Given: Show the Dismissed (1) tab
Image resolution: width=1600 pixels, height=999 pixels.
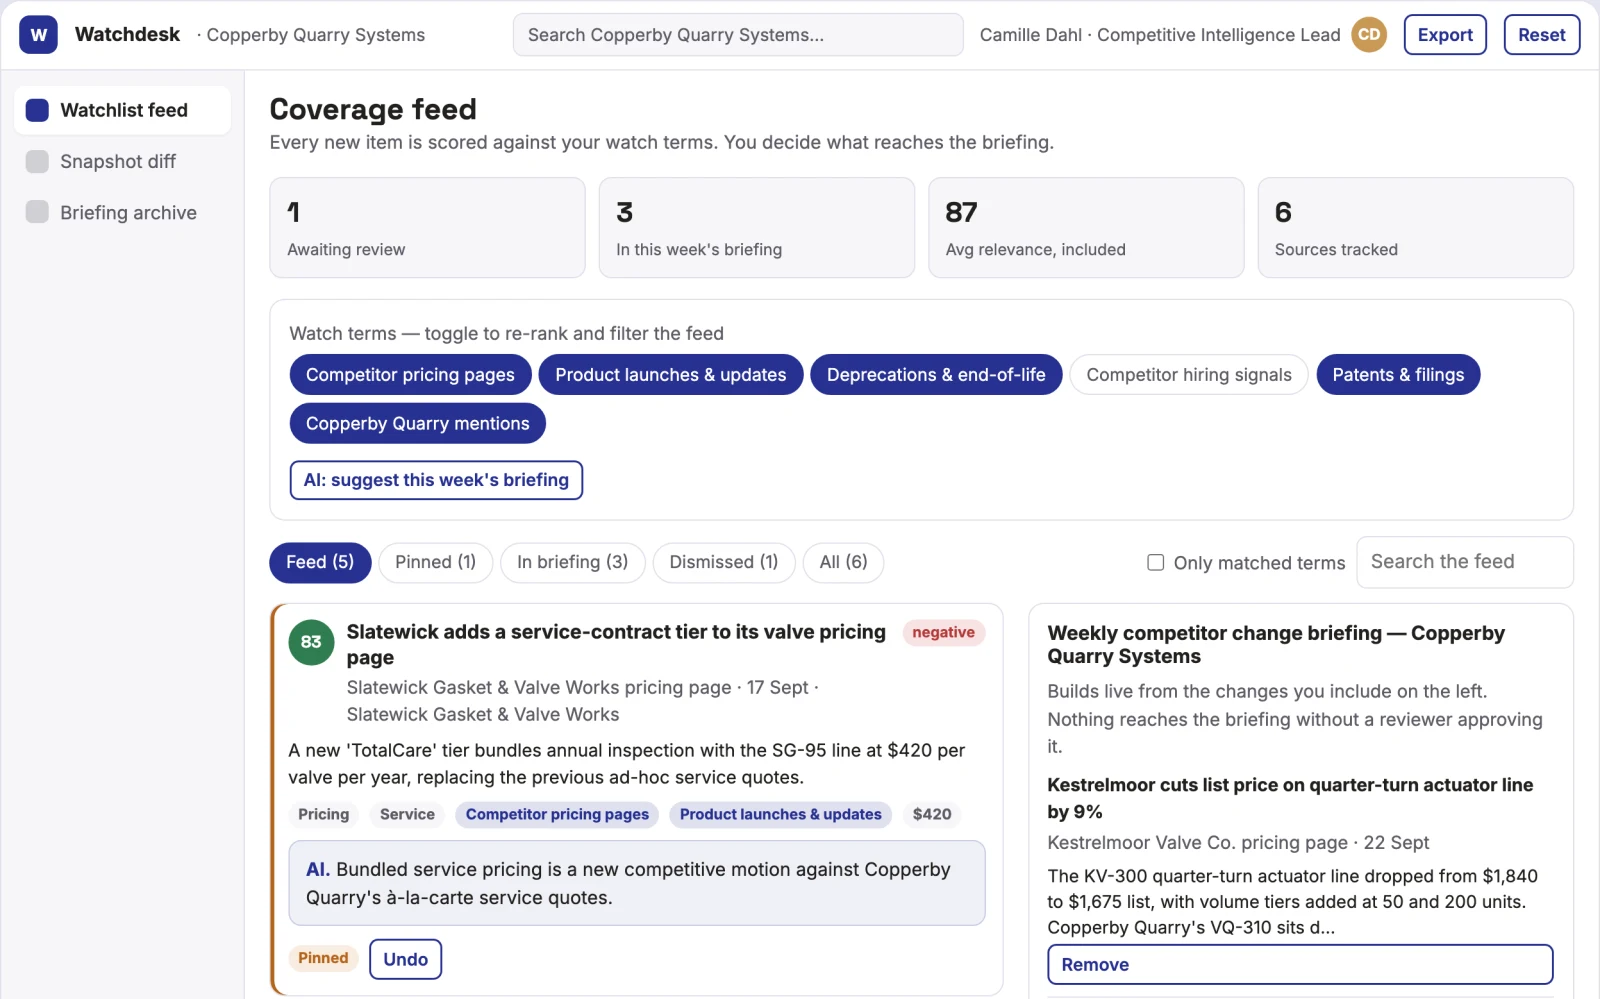Looking at the screenshot, I should [724, 562].
